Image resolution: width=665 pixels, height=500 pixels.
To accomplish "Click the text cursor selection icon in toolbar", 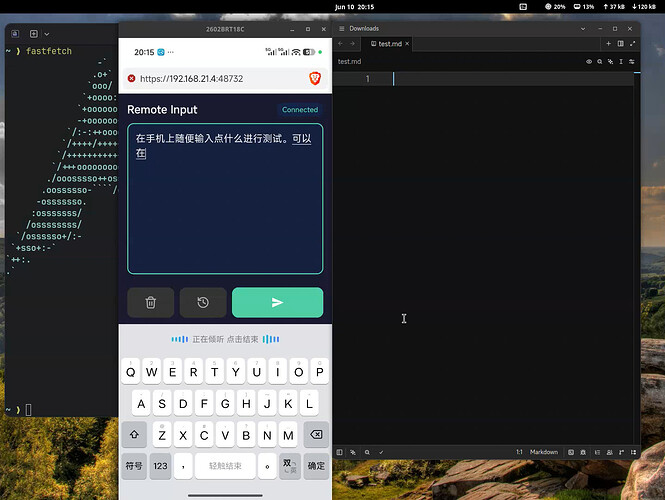I will click(621, 61).
